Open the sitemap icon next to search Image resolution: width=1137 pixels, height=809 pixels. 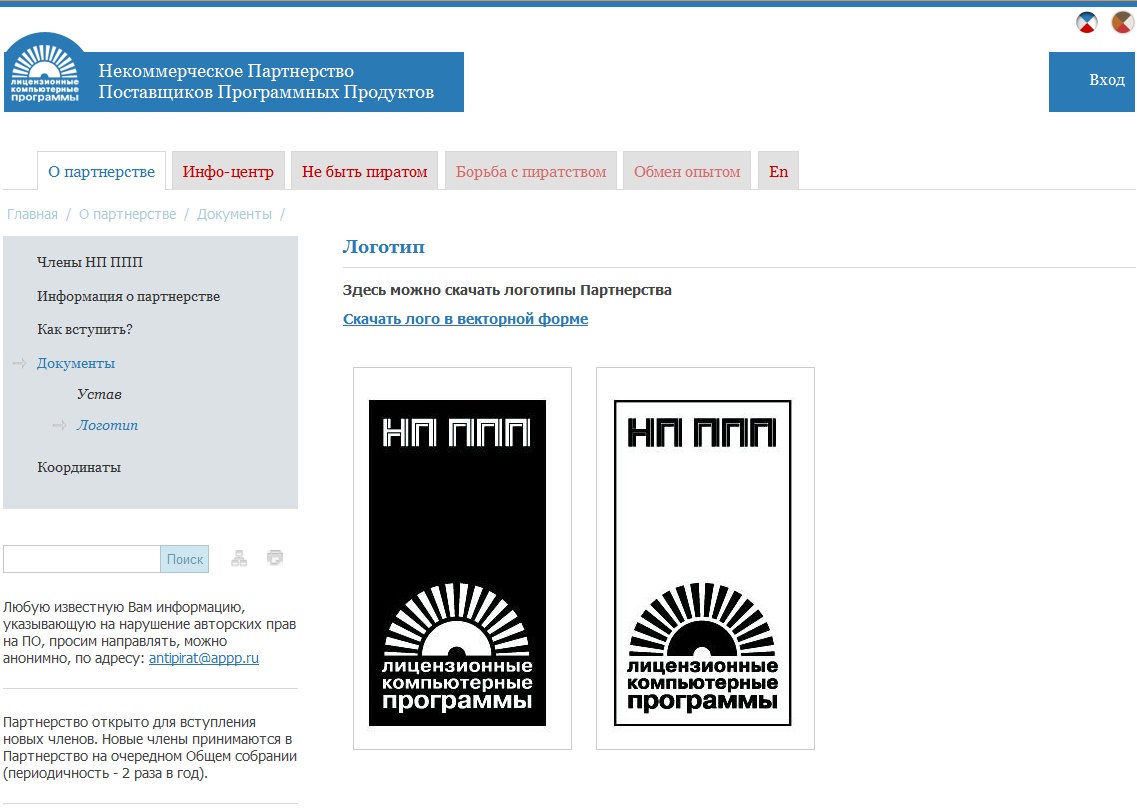(x=239, y=558)
